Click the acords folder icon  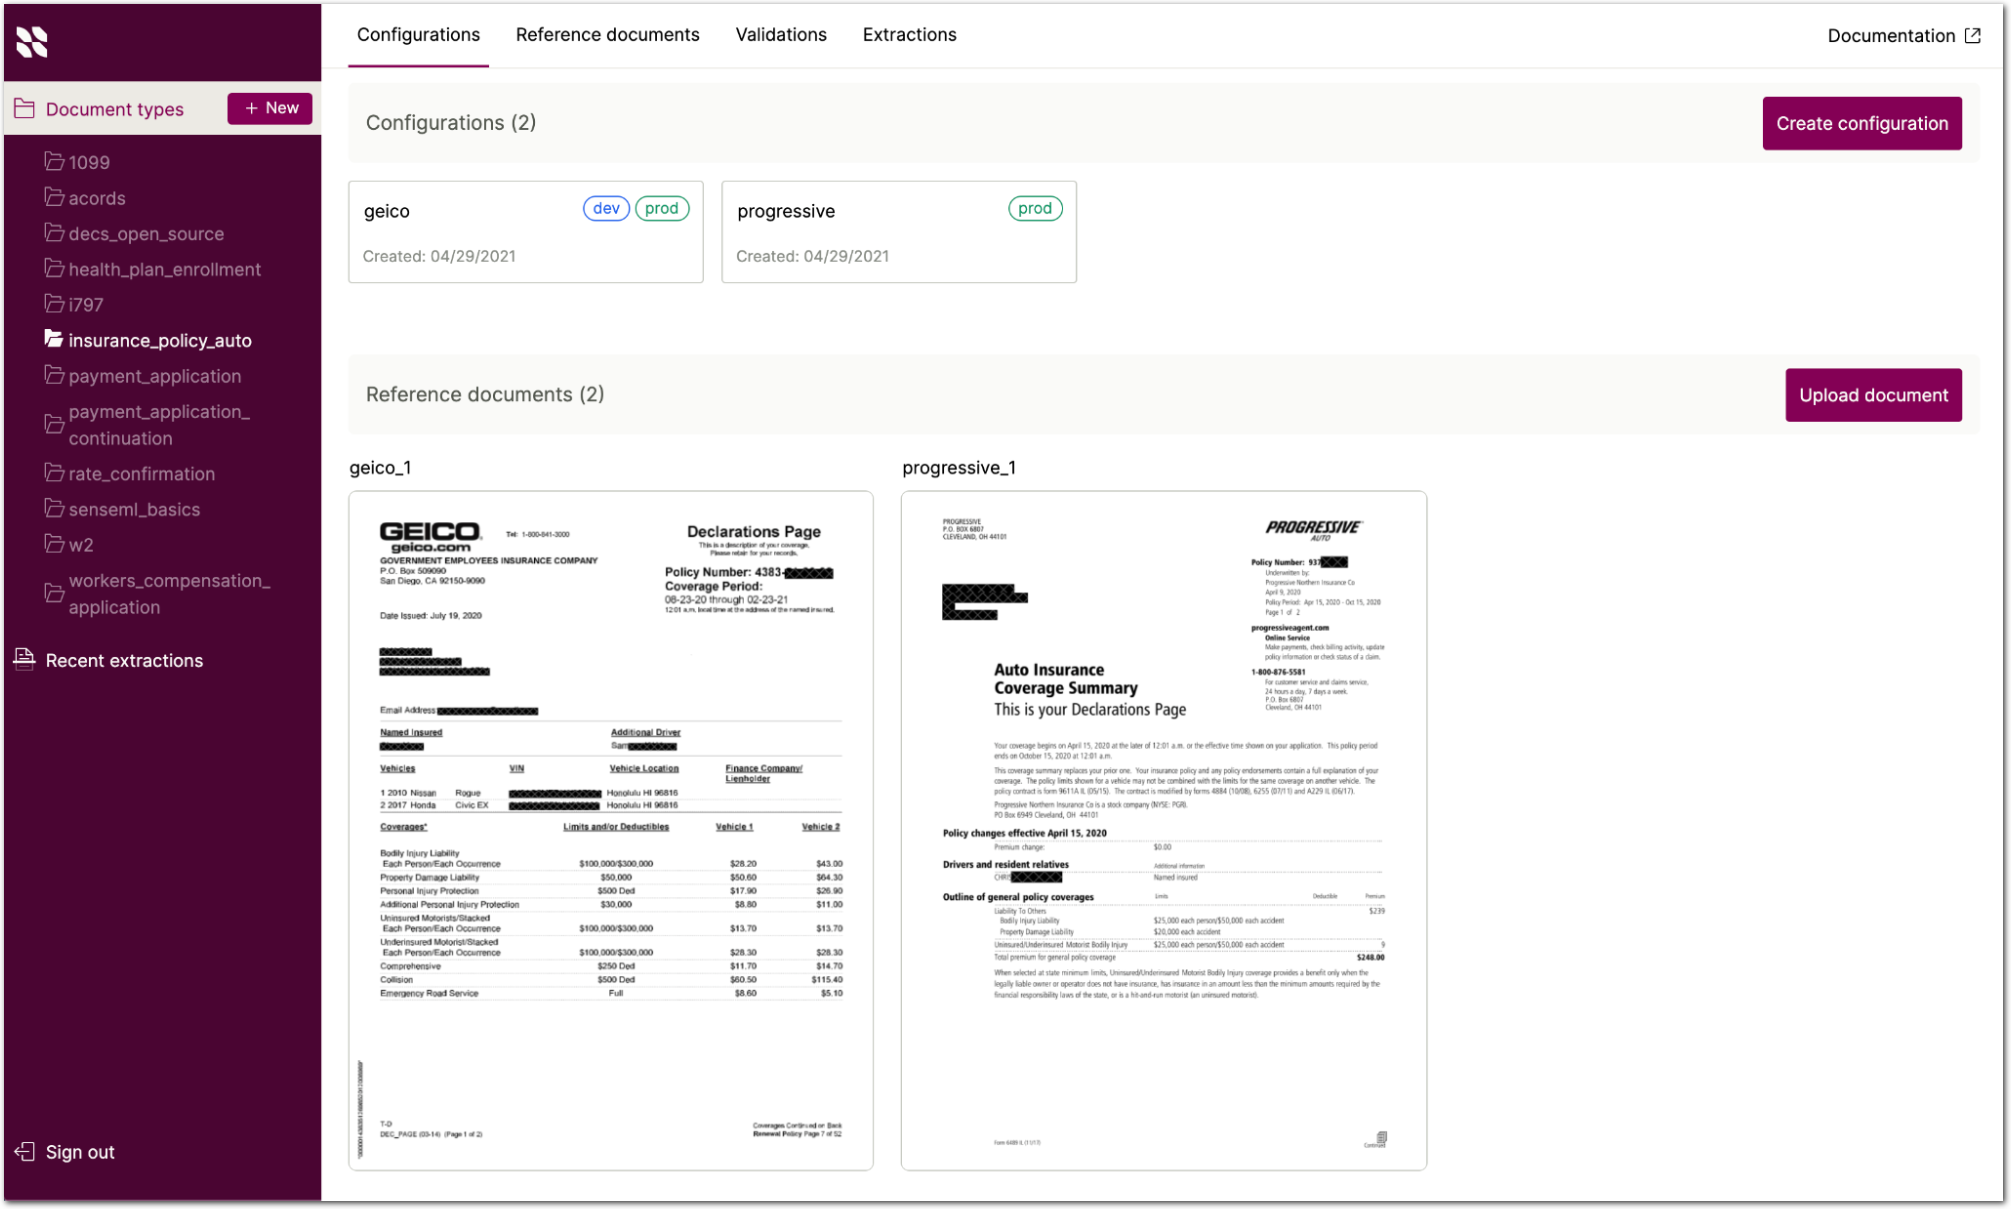(54, 197)
